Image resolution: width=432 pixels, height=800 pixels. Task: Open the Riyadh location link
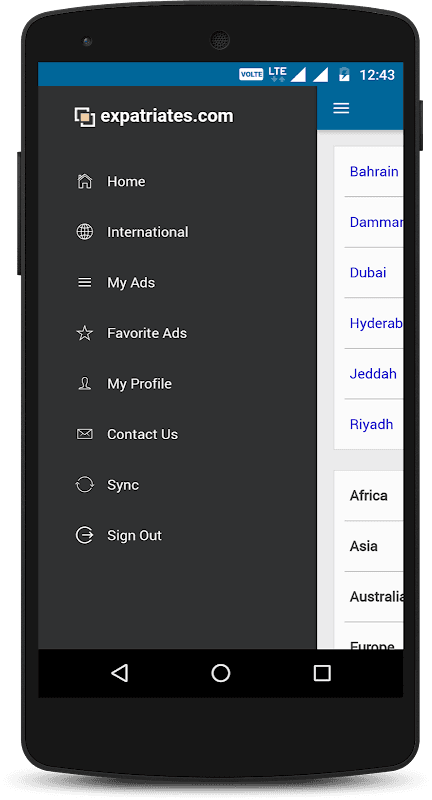371,424
